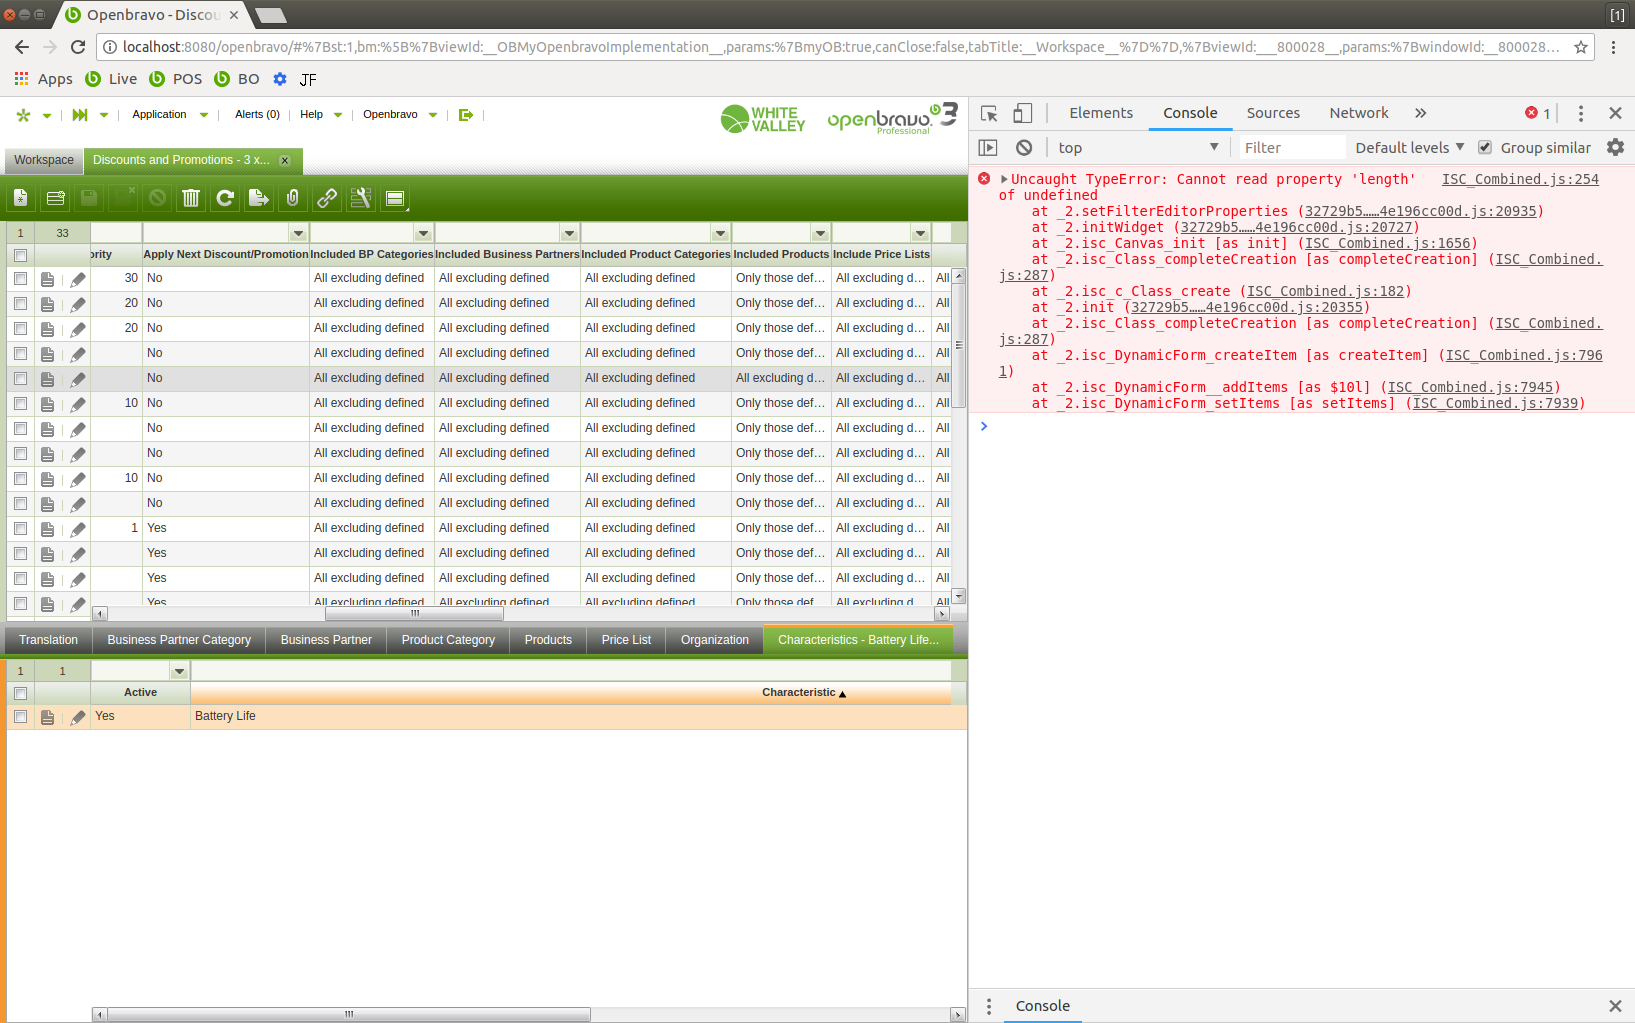
Task: Toggle device toolbar in DevTools
Action: [x=1022, y=113]
